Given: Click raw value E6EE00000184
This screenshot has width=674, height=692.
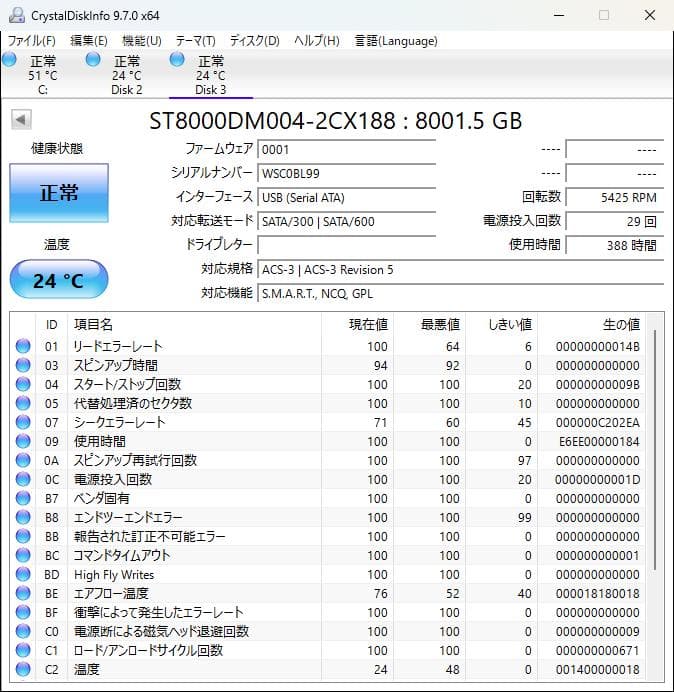Looking at the screenshot, I should [x=599, y=441].
